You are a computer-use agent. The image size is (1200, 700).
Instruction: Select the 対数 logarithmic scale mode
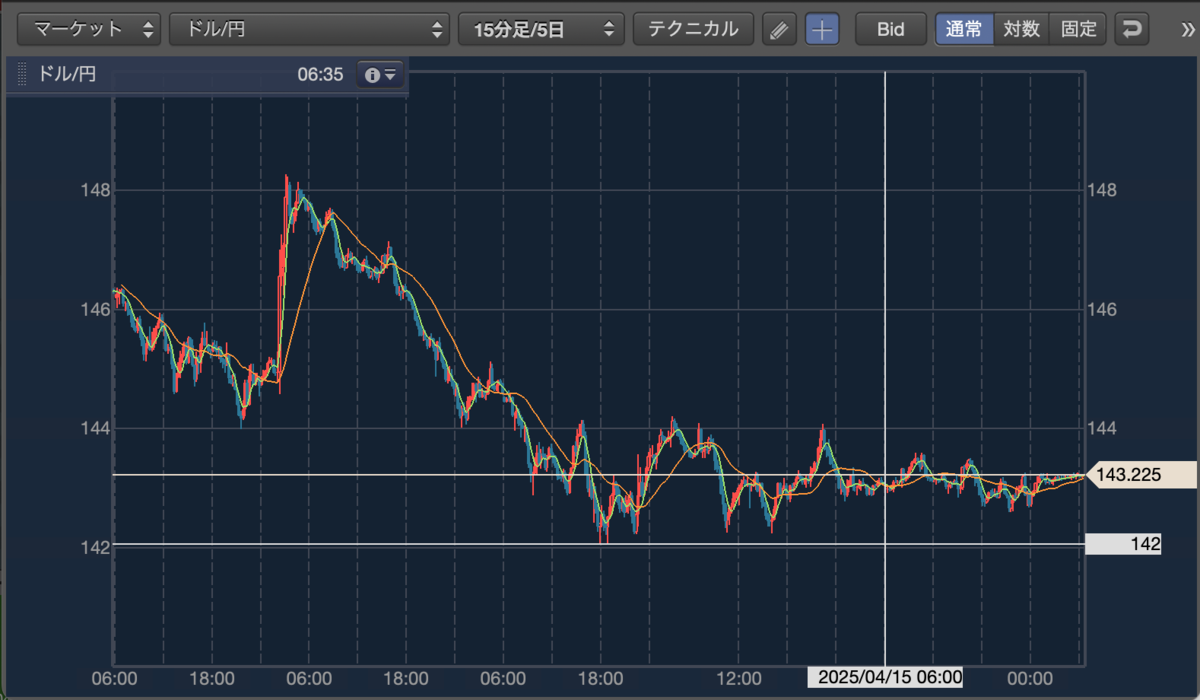[x=1022, y=29]
